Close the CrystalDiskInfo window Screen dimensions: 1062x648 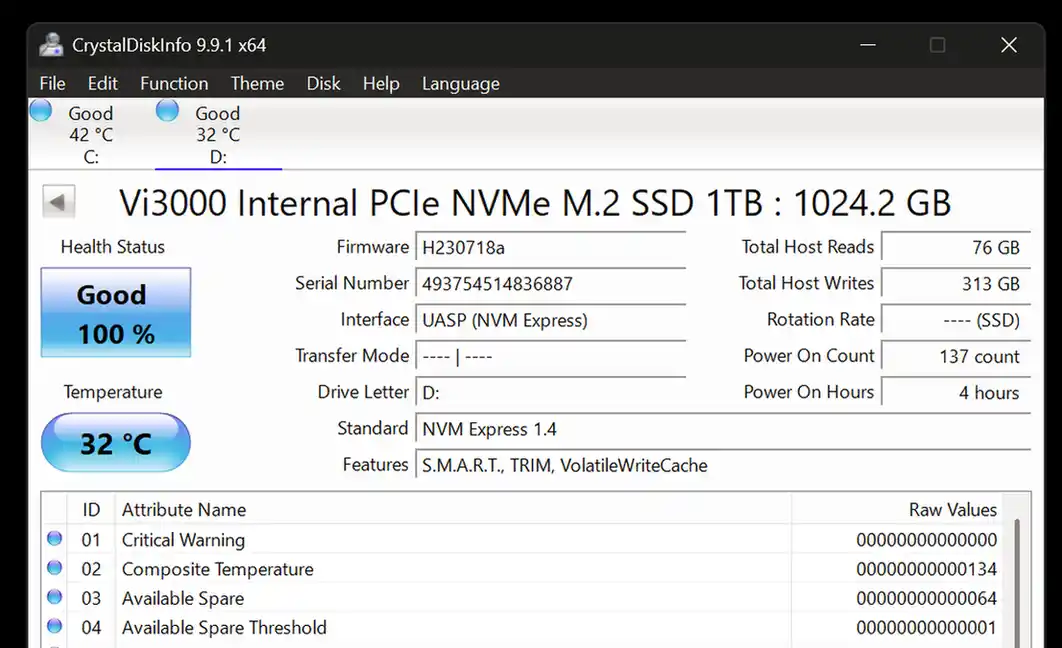point(1008,45)
